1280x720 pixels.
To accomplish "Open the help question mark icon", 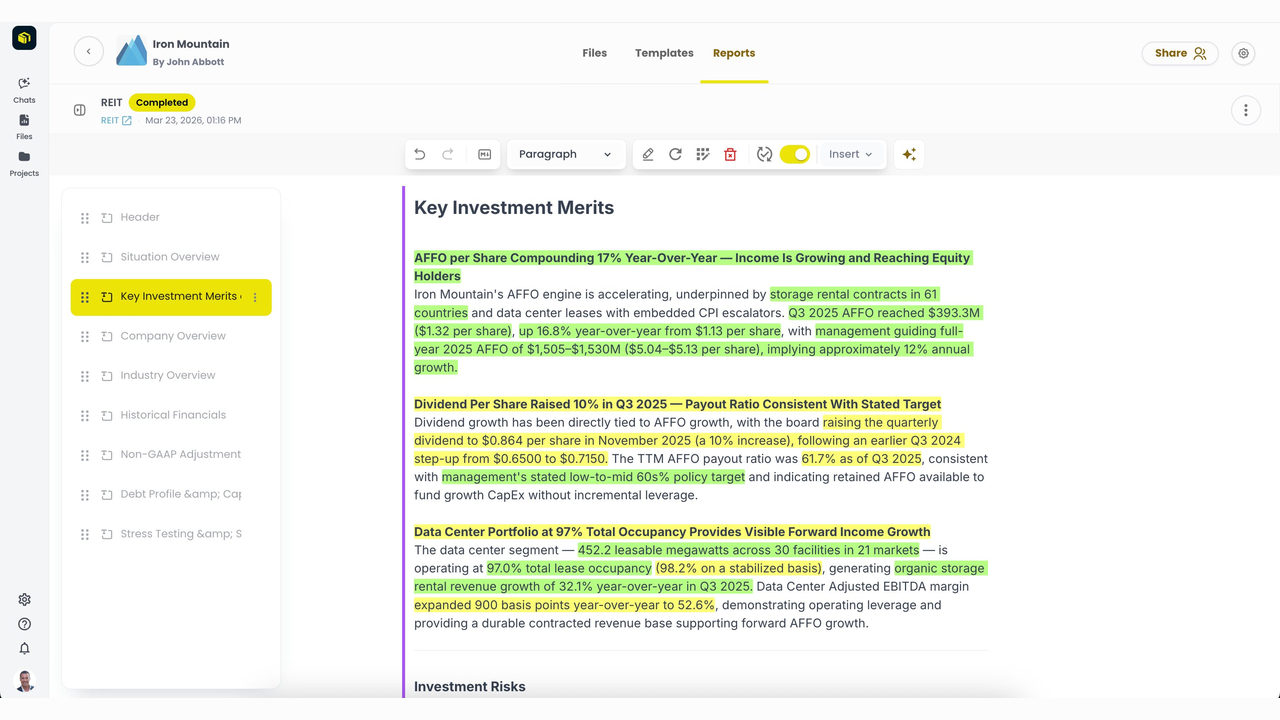I will click(25, 624).
